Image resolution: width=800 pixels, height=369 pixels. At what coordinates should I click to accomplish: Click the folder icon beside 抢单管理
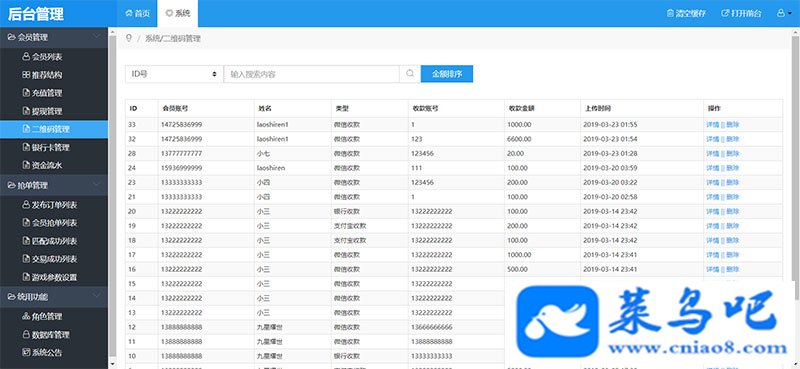coord(11,185)
